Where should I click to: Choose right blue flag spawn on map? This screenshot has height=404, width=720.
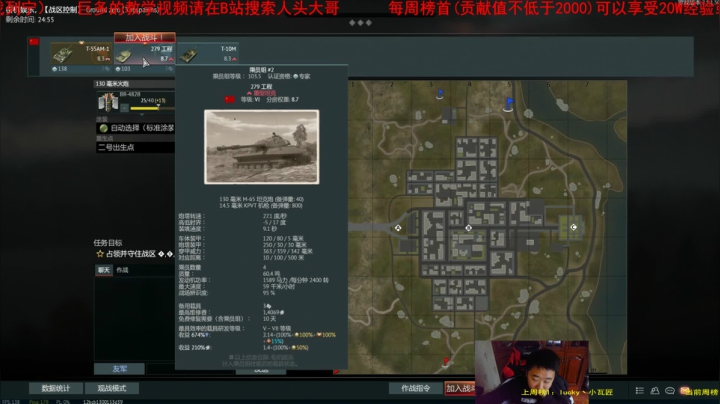point(509,104)
